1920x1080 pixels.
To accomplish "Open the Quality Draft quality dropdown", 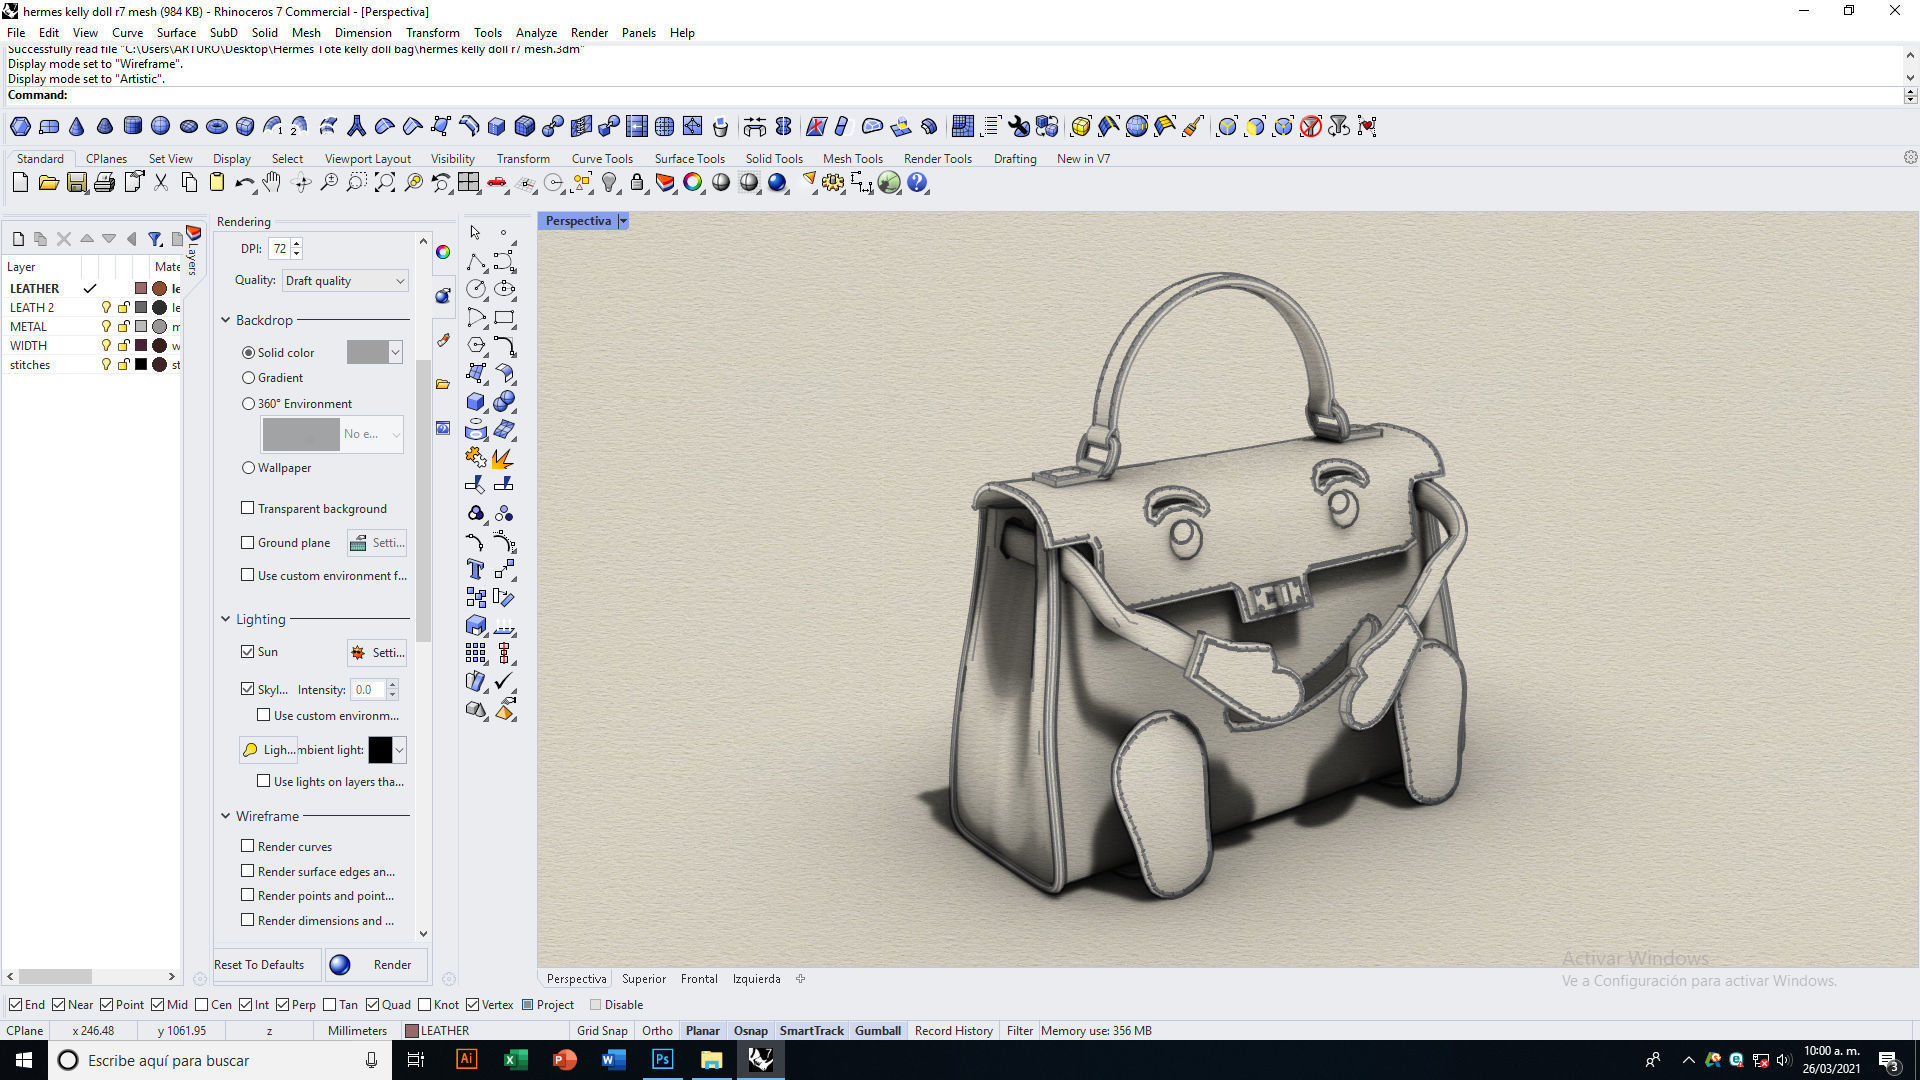I will coord(345,281).
